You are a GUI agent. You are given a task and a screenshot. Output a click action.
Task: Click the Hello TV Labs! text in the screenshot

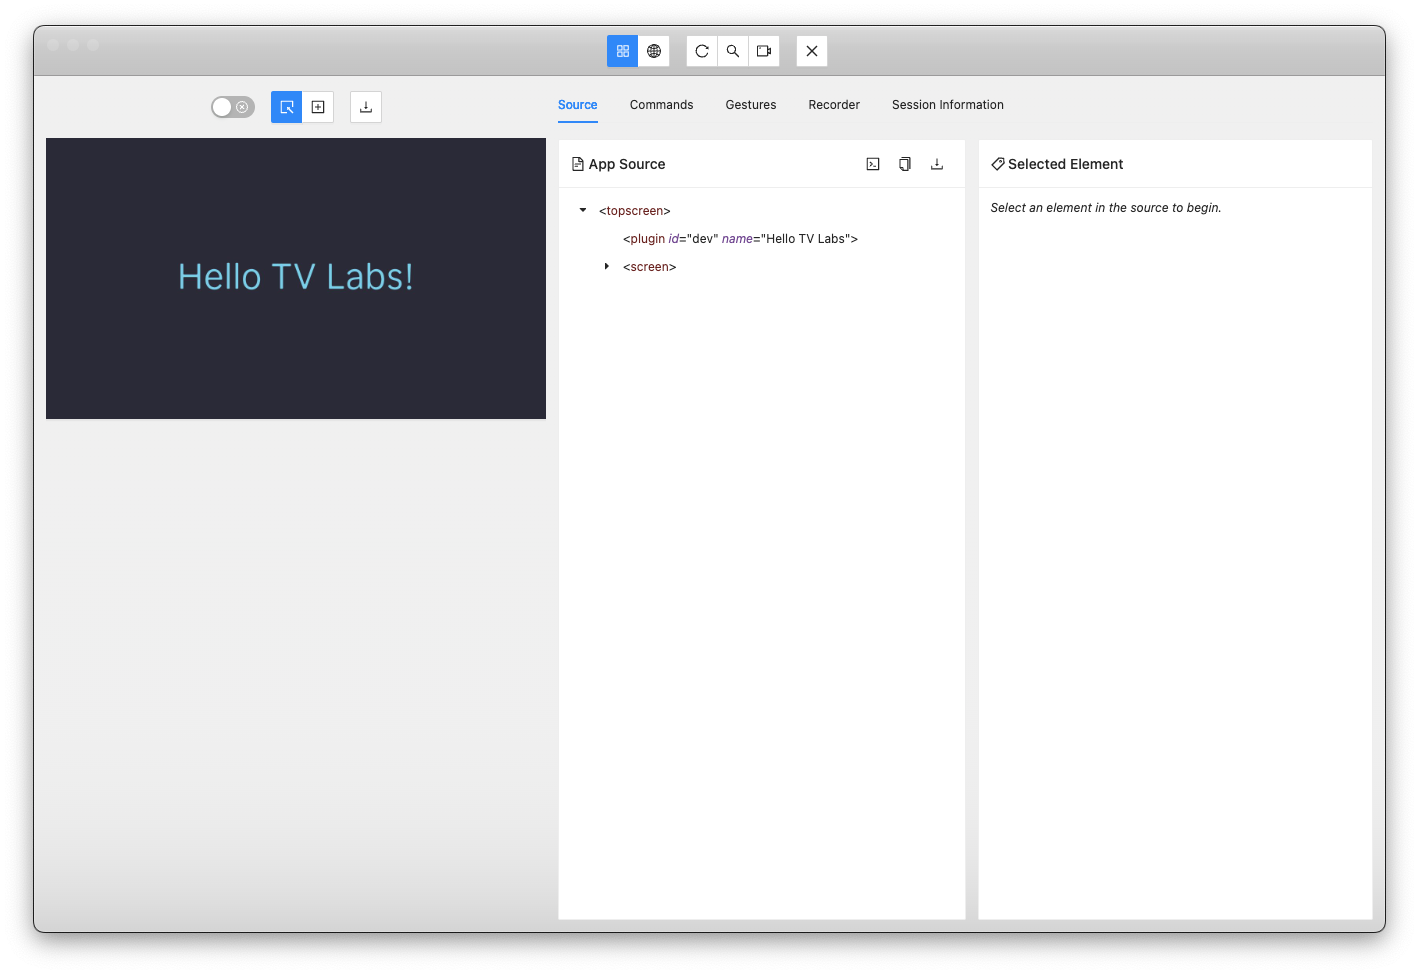[296, 277]
